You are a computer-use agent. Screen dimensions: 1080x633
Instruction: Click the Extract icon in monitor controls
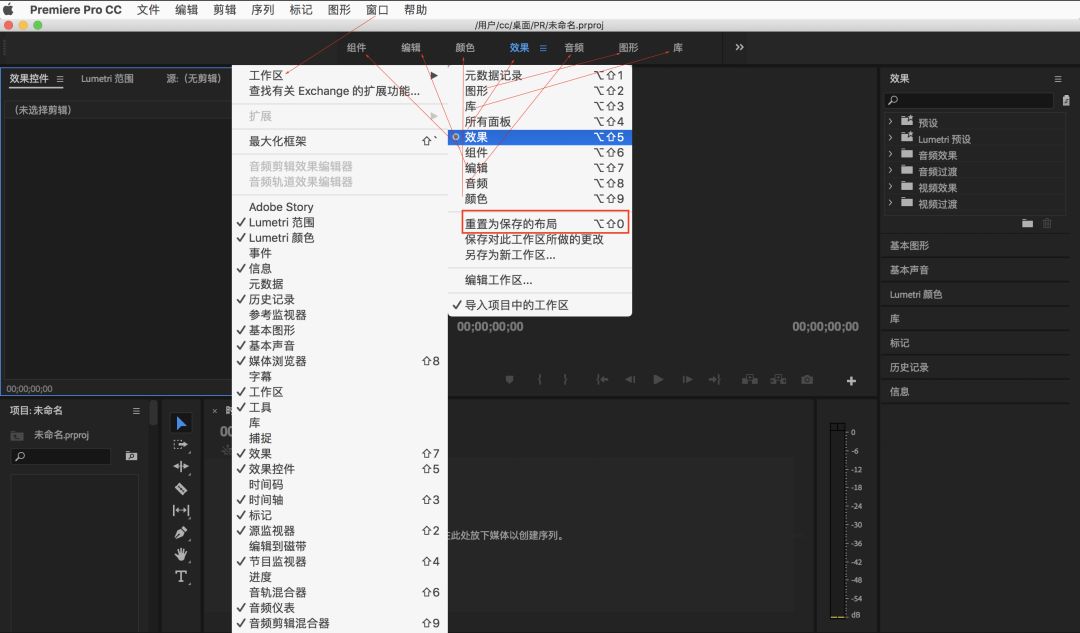(778, 380)
